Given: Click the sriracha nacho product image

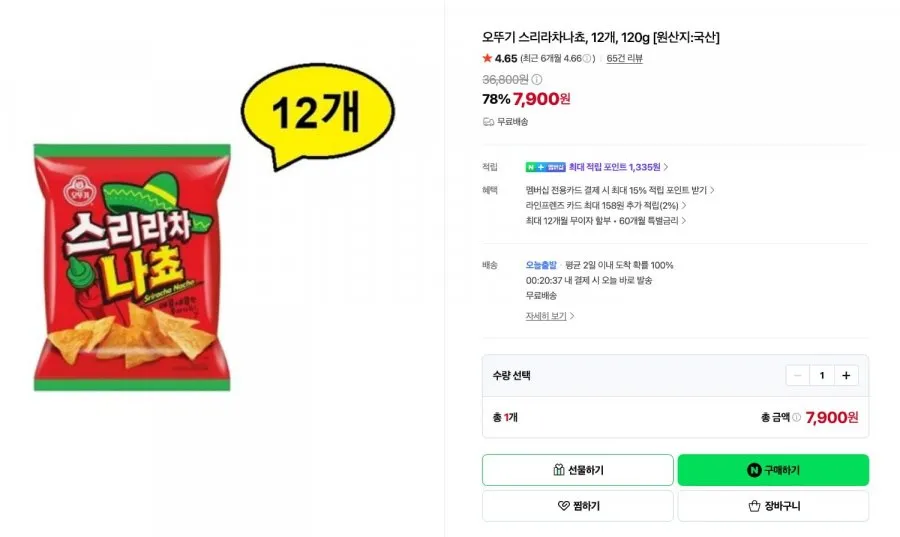Looking at the screenshot, I should pos(132,267).
